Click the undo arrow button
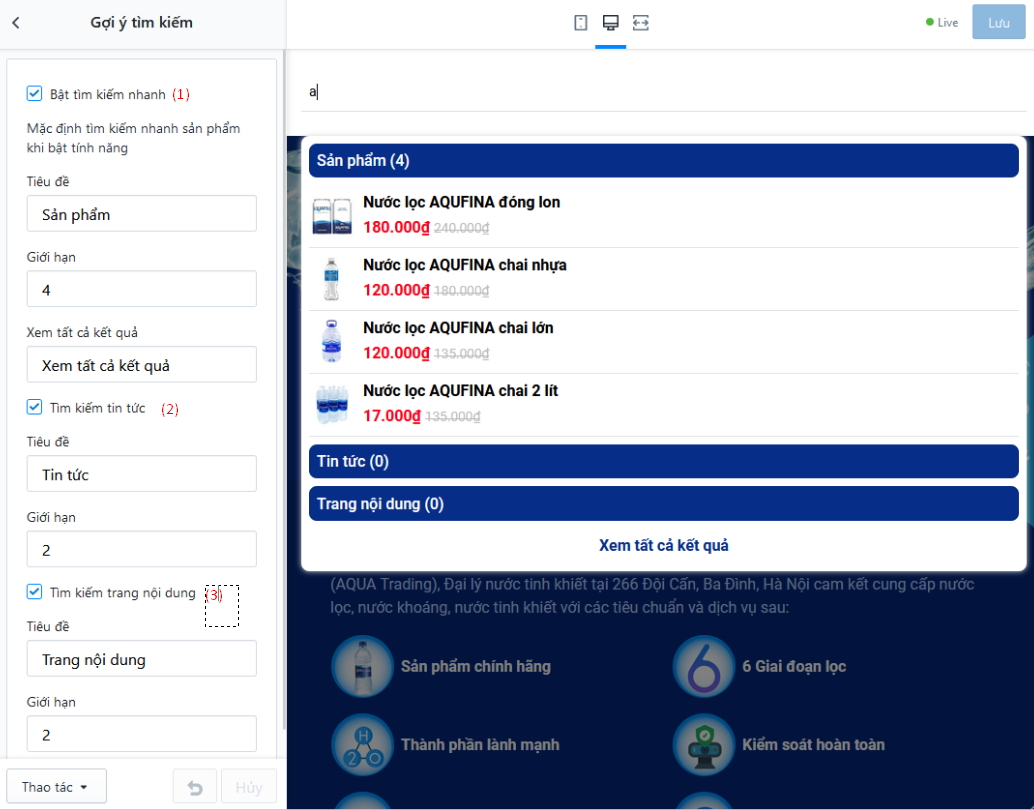This screenshot has height=810, width=1034. 195,786
